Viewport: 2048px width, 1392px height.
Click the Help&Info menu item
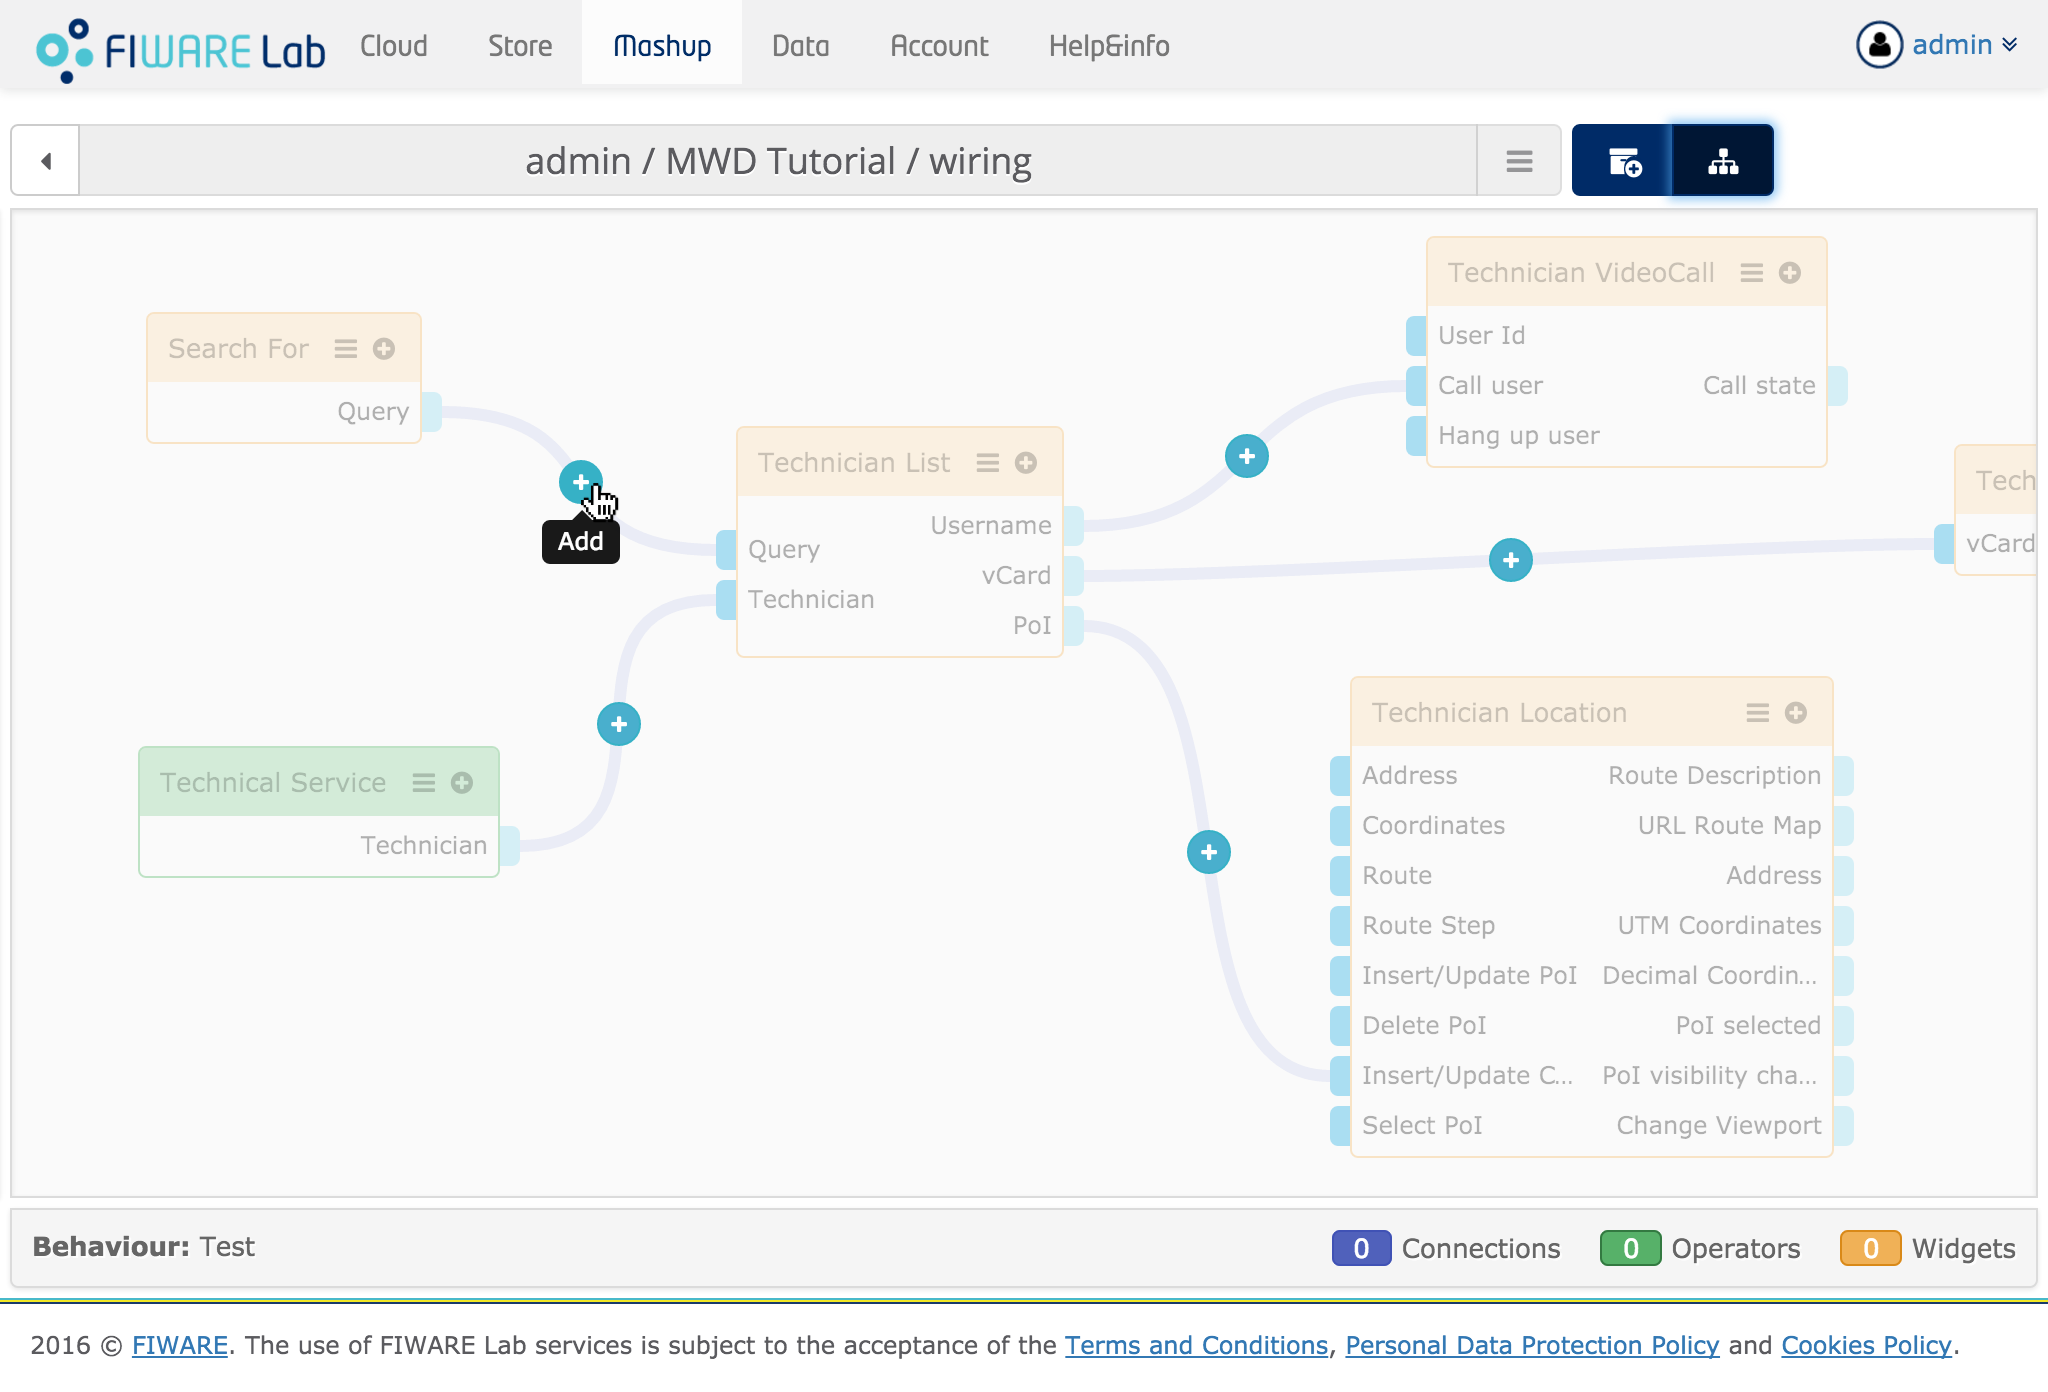coord(1109,45)
